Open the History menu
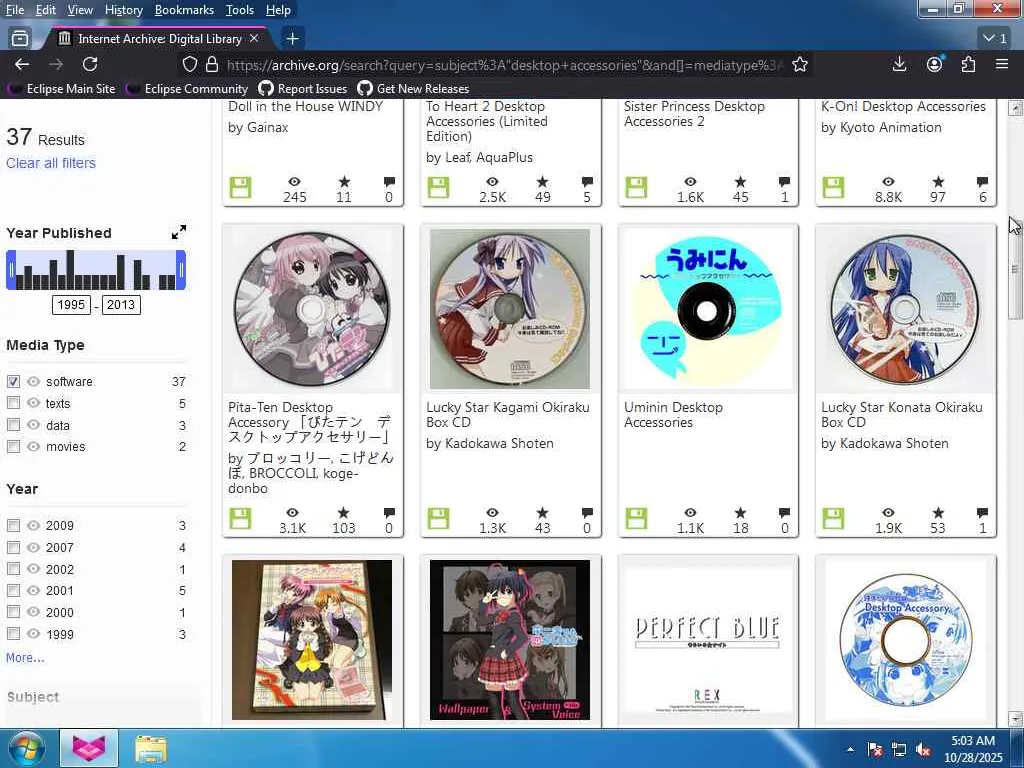1024x768 pixels. click(x=123, y=10)
